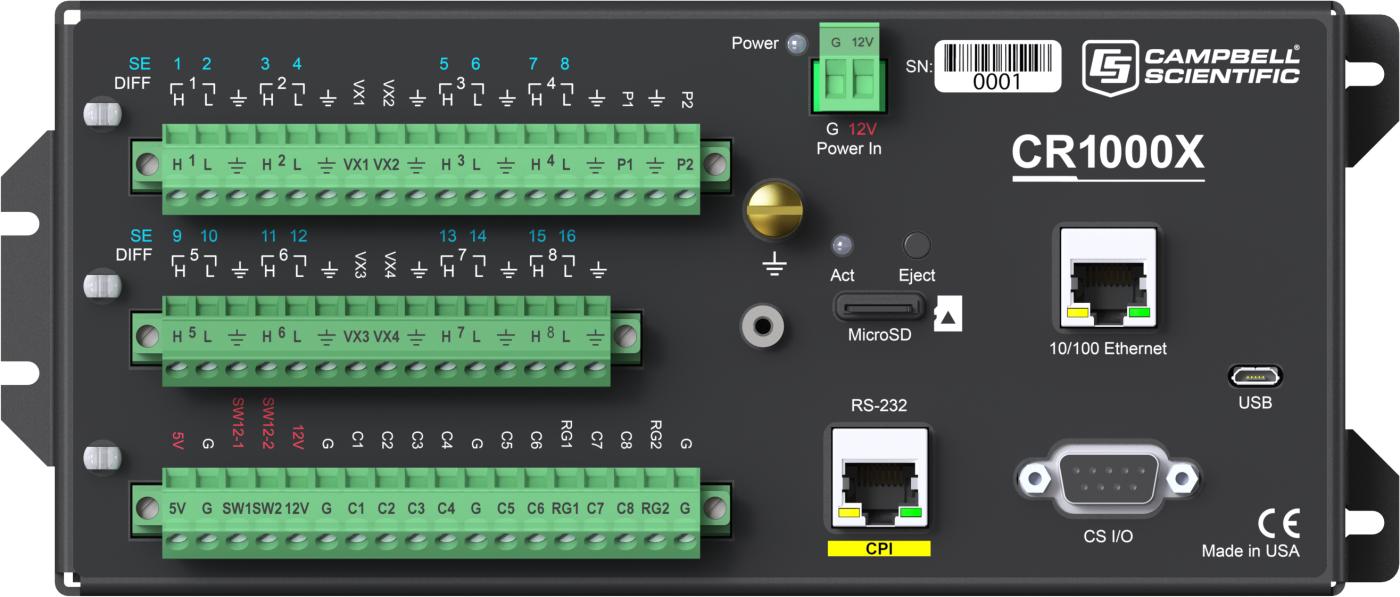Click the Made in USA text
The image size is (1400, 597).
(x=1250, y=551)
